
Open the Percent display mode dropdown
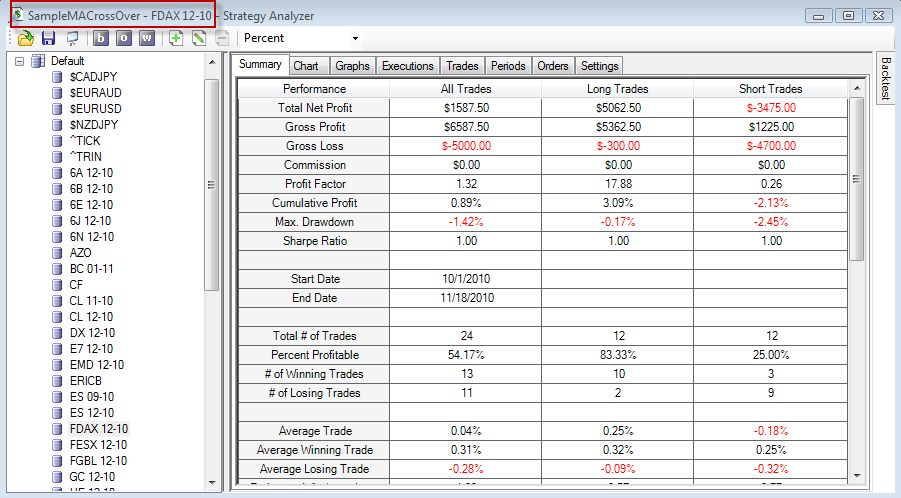point(355,38)
